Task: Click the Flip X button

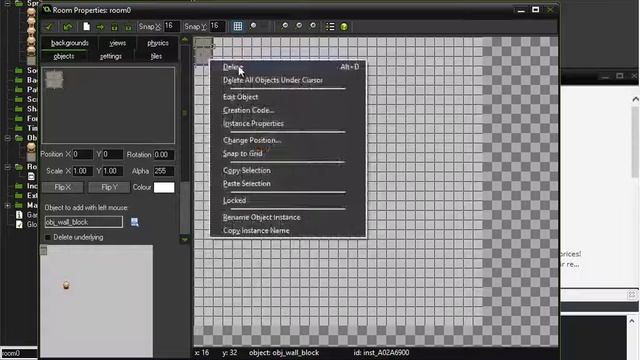Action: [x=63, y=187]
